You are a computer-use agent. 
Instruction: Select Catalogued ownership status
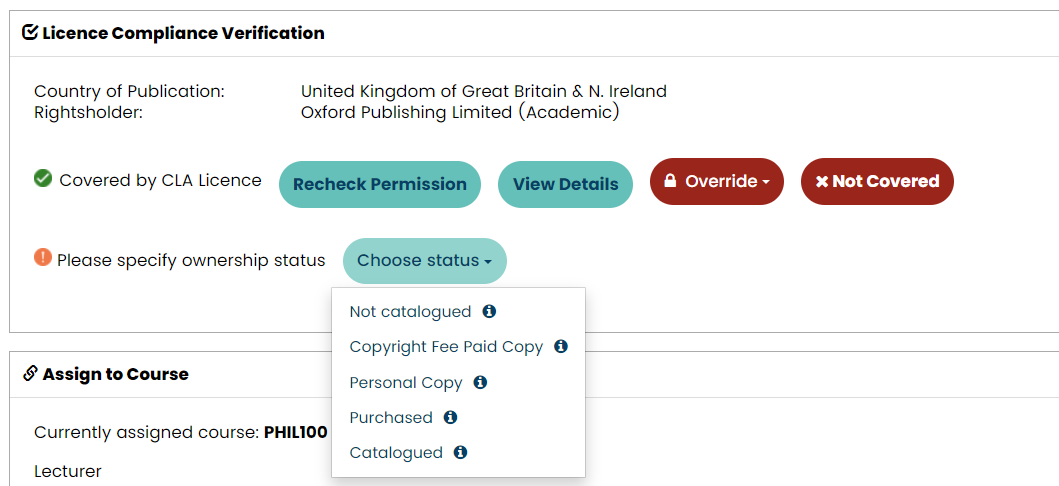pyautogui.click(x=396, y=452)
